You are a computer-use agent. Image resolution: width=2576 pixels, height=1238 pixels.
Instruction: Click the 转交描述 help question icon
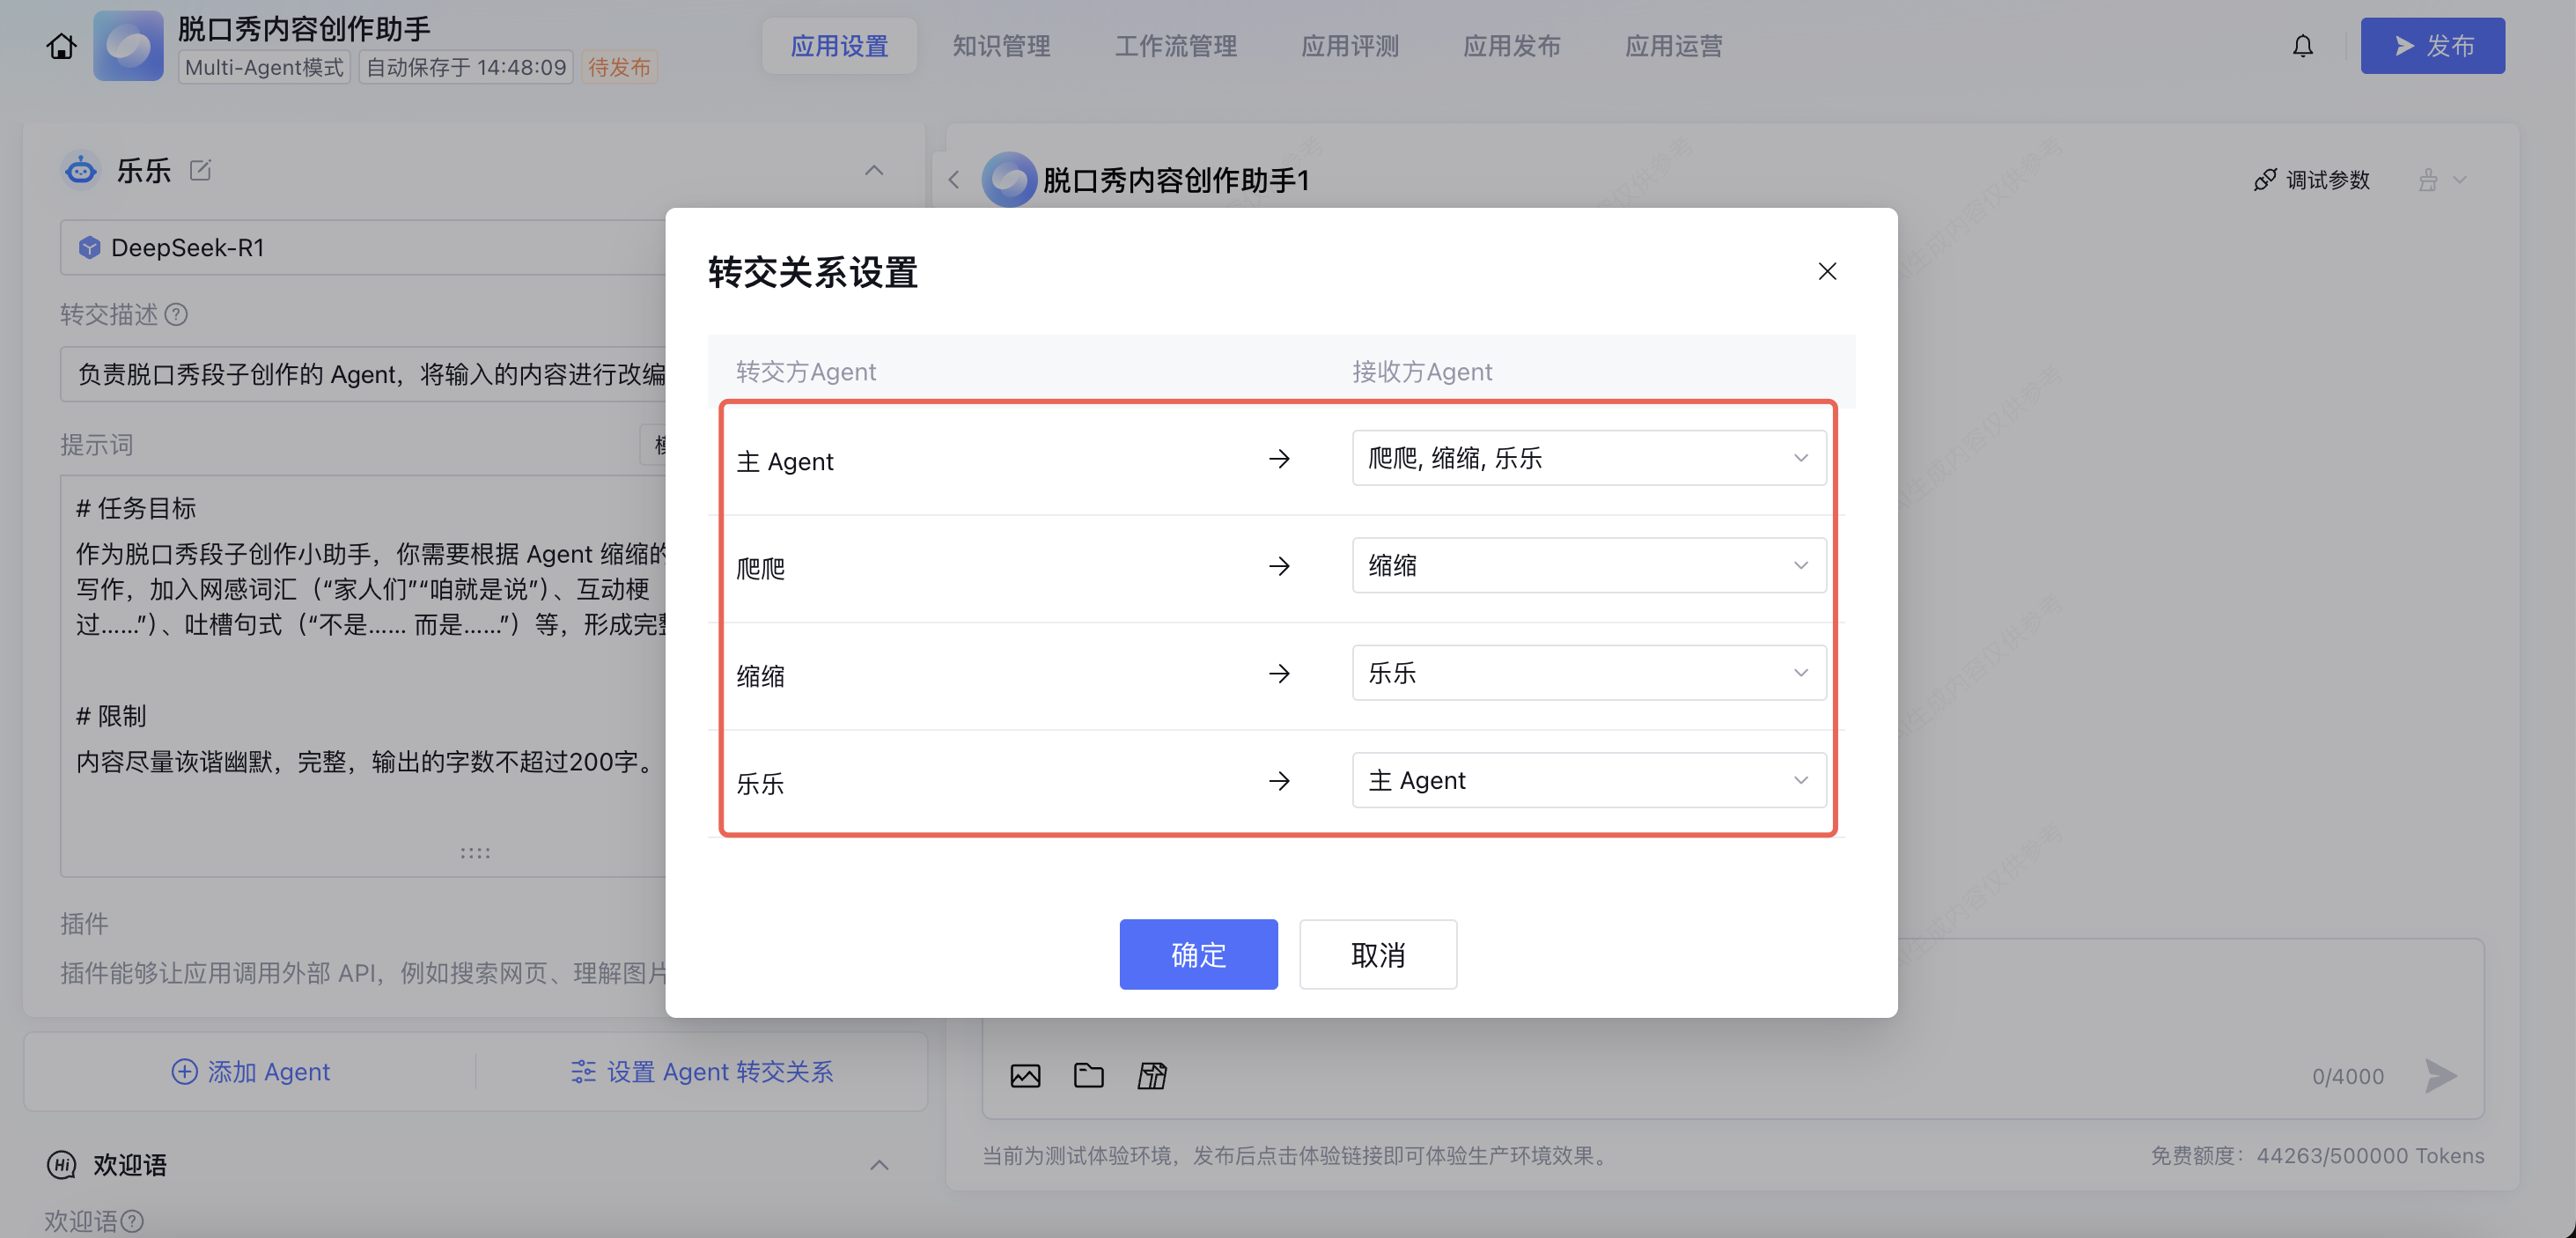[x=176, y=314]
